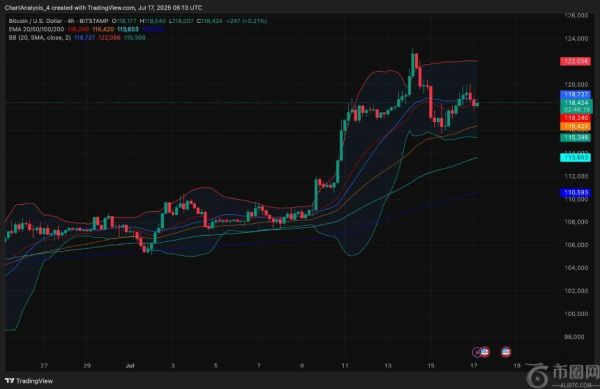Click the red 122,056 upper band axis label
Image resolution: width=600 pixels, height=389 pixels.
tap(576, 61)
